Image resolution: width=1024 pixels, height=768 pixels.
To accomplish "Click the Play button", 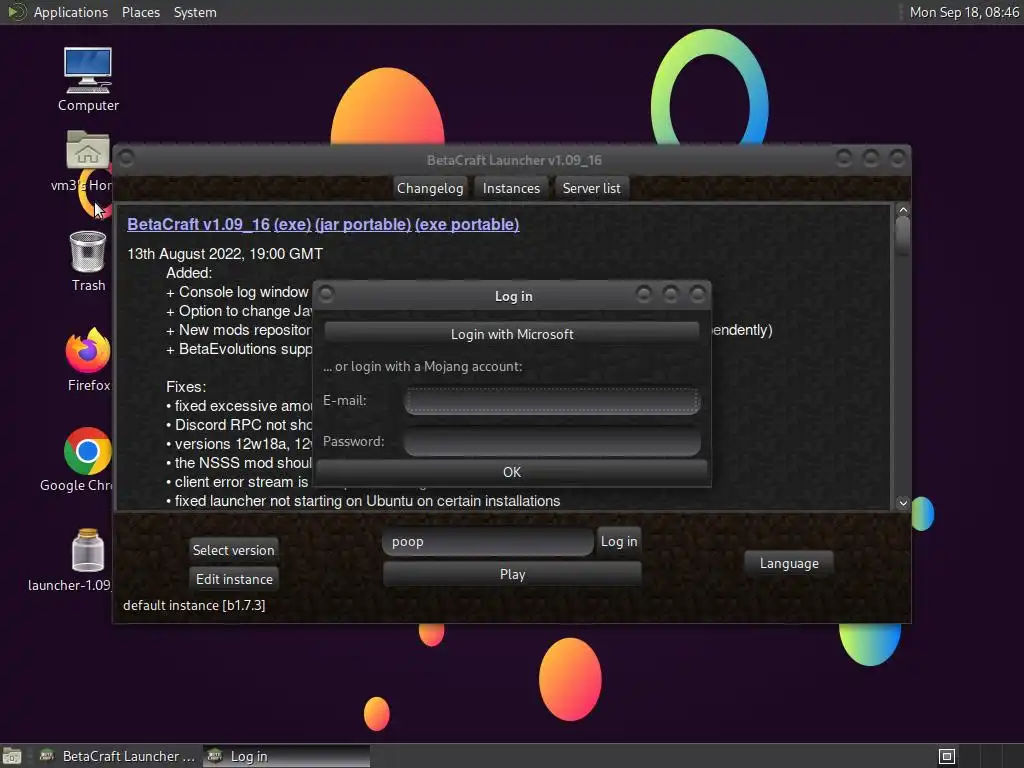I will pyautogui.click(x=513, y=574).
